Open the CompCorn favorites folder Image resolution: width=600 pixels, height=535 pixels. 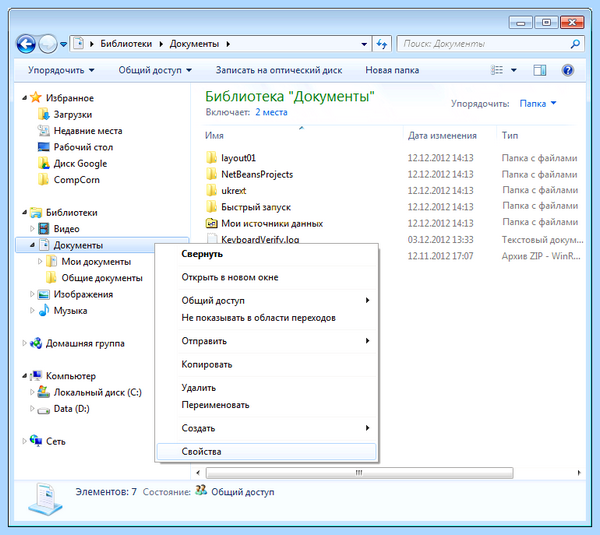click(x=69, y=179)
